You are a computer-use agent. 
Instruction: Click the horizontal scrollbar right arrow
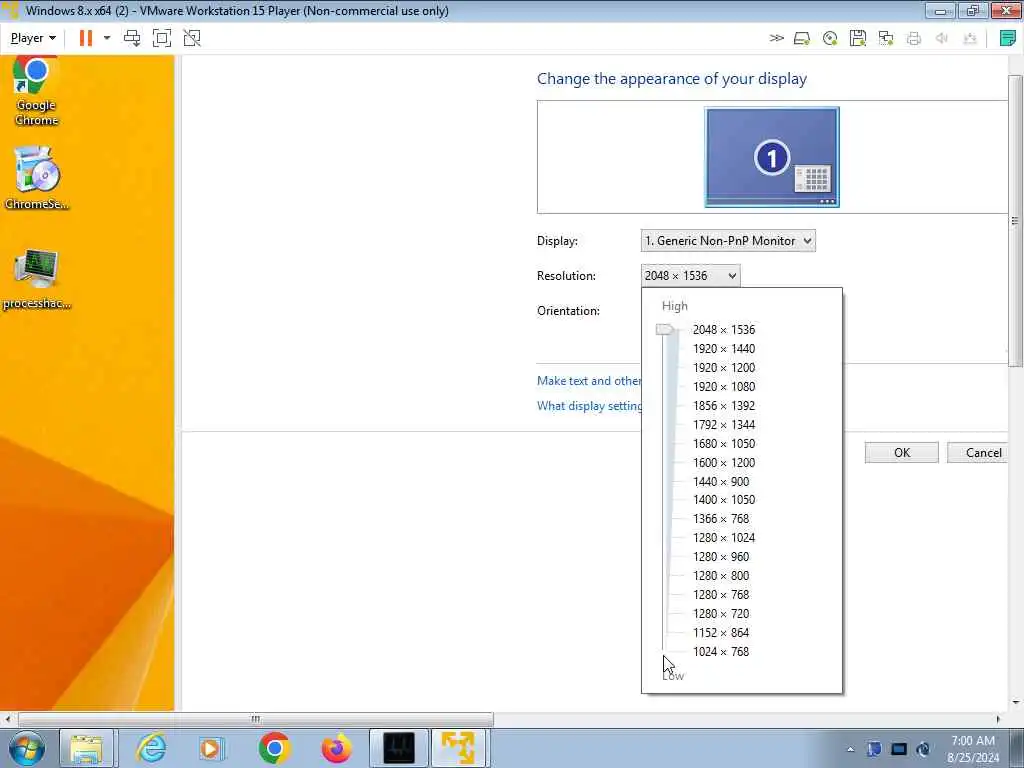tap(998, 719)
